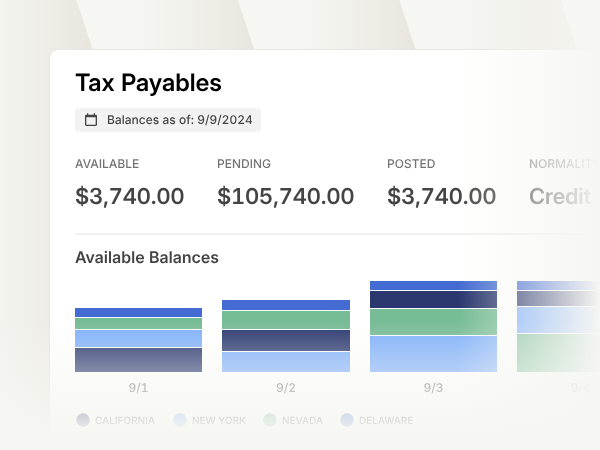Toggle the Delaware legend dot

click(x=347, y=420)
